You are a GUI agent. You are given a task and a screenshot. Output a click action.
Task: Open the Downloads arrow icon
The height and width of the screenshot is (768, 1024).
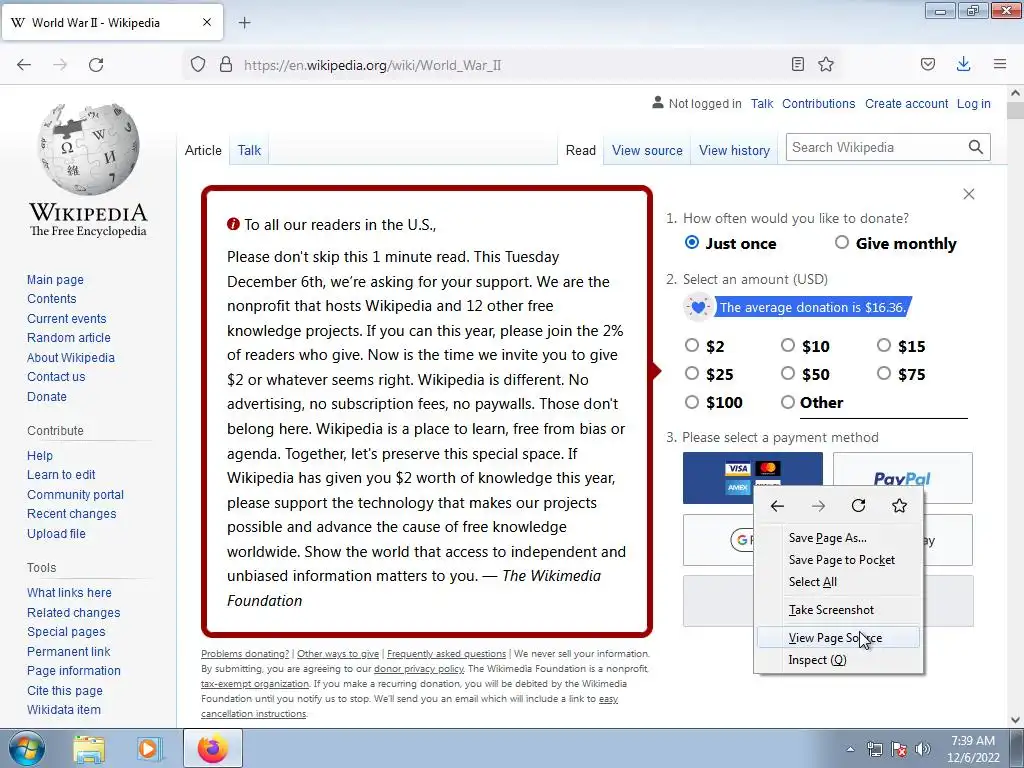click(x=963, y=64)
